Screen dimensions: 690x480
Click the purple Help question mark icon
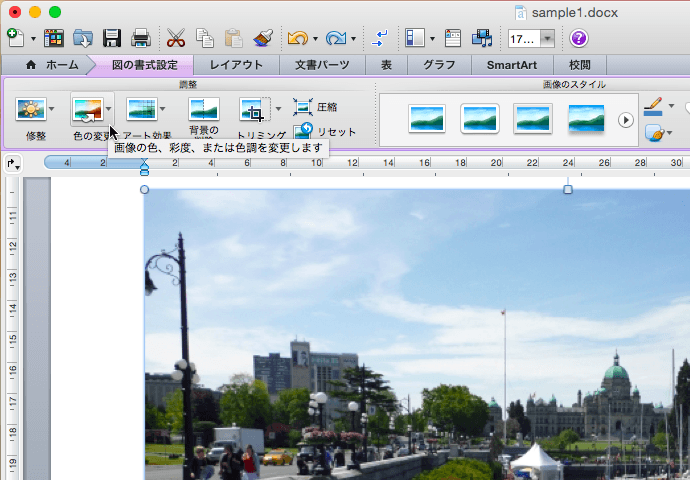[579, 39]
